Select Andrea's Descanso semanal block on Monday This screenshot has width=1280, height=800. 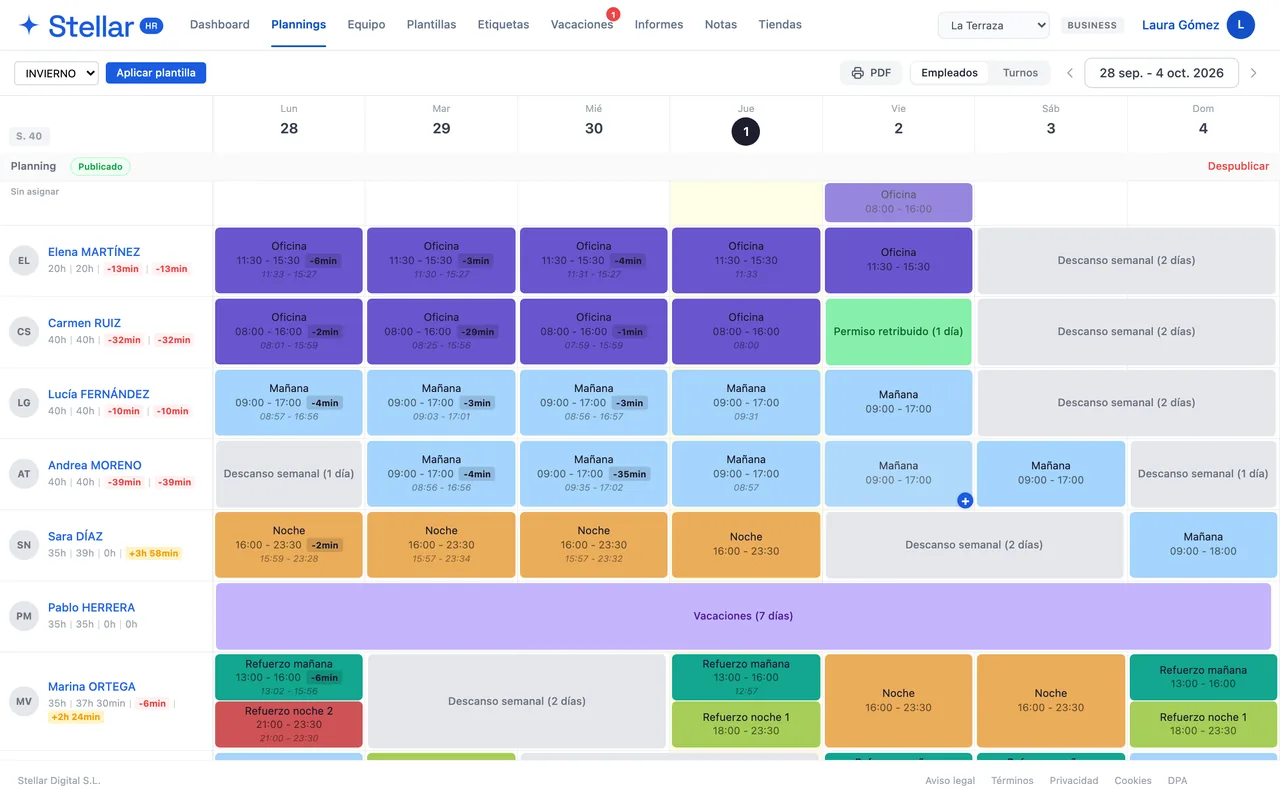point(289,473)
